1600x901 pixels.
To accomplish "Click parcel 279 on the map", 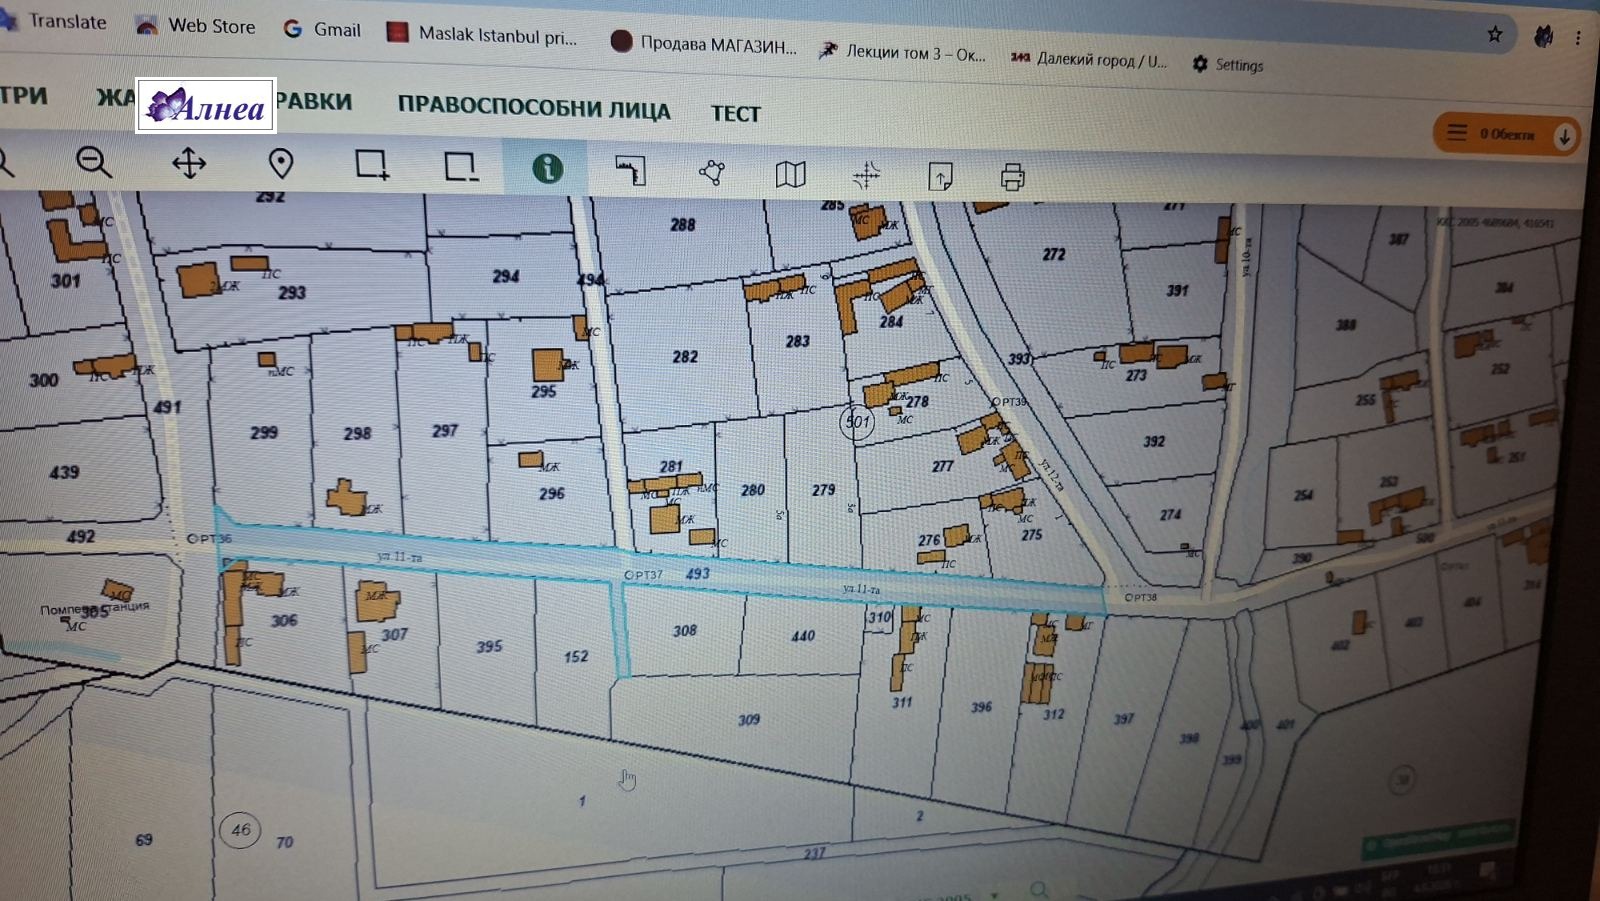I will tap(823, 490).
